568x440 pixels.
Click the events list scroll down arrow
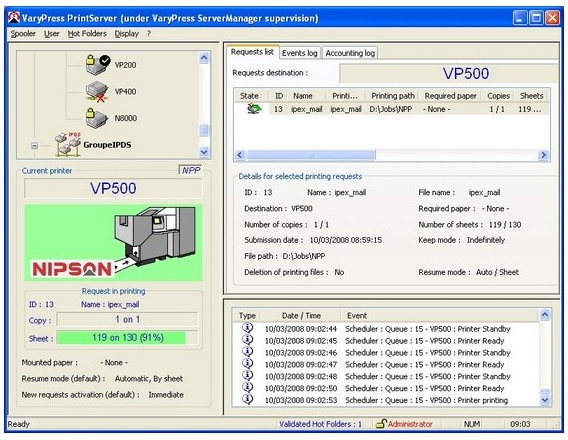coord(544,400)
